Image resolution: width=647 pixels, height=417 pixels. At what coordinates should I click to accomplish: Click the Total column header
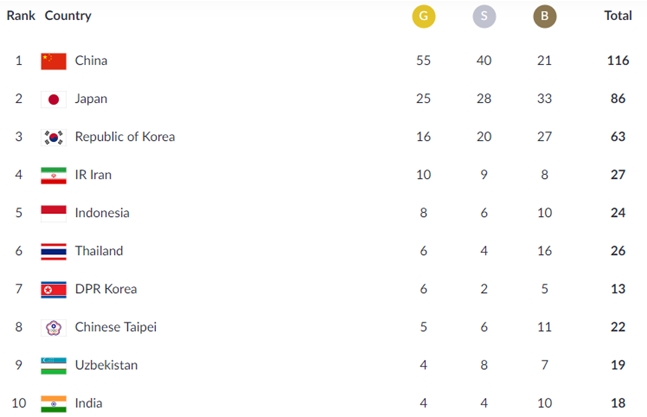(617, 16)
